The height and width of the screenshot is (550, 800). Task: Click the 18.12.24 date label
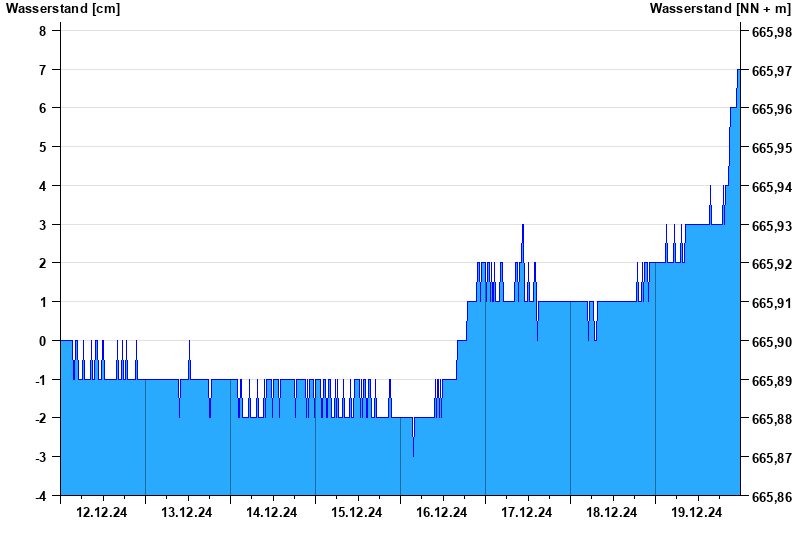point(612,513)
